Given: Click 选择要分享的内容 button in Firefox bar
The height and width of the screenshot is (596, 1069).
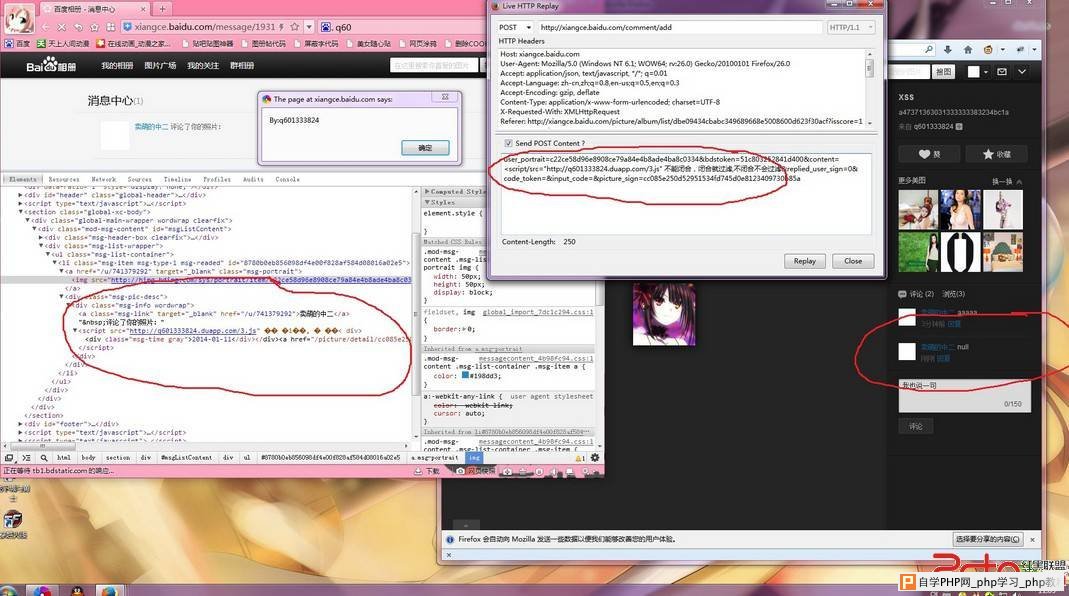Looking at the screenshot, I should pyautogui.click(x=987, y=539).
